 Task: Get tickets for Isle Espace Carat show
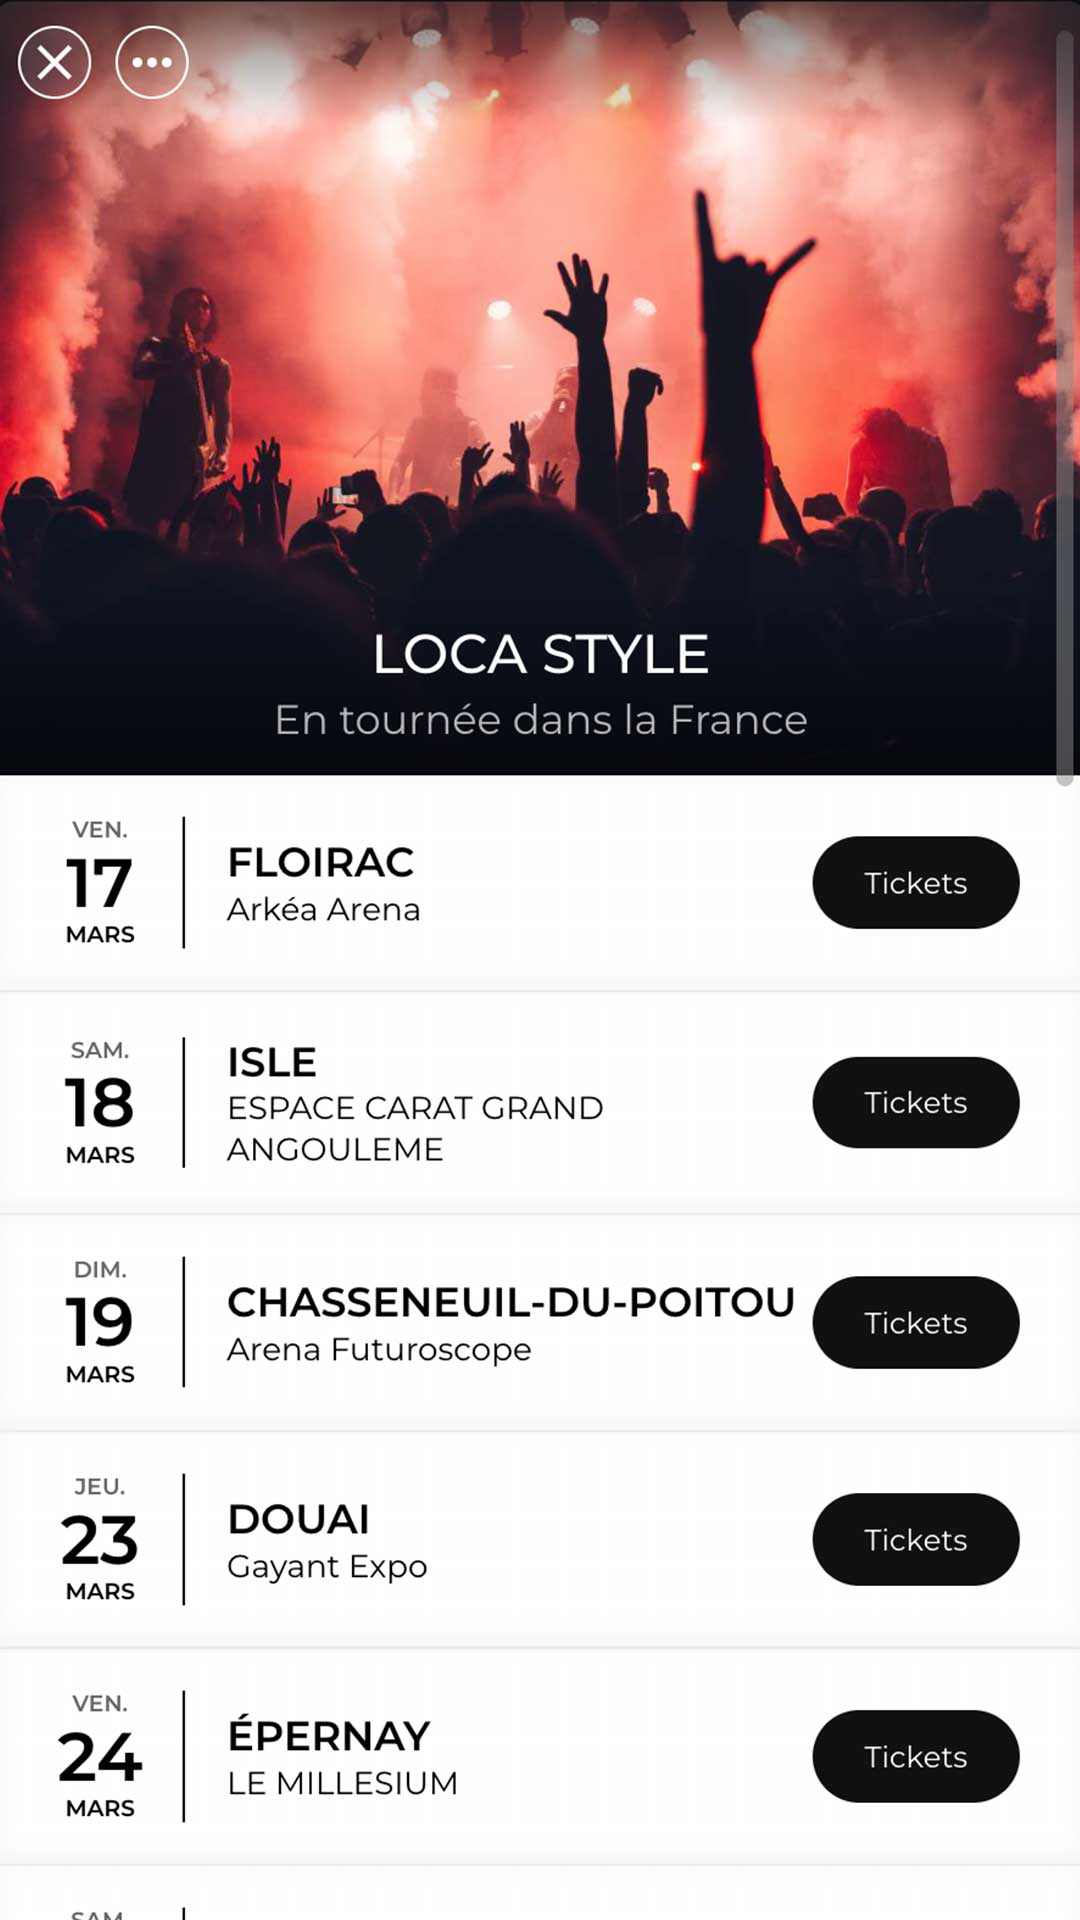(x=915, y=1103)
